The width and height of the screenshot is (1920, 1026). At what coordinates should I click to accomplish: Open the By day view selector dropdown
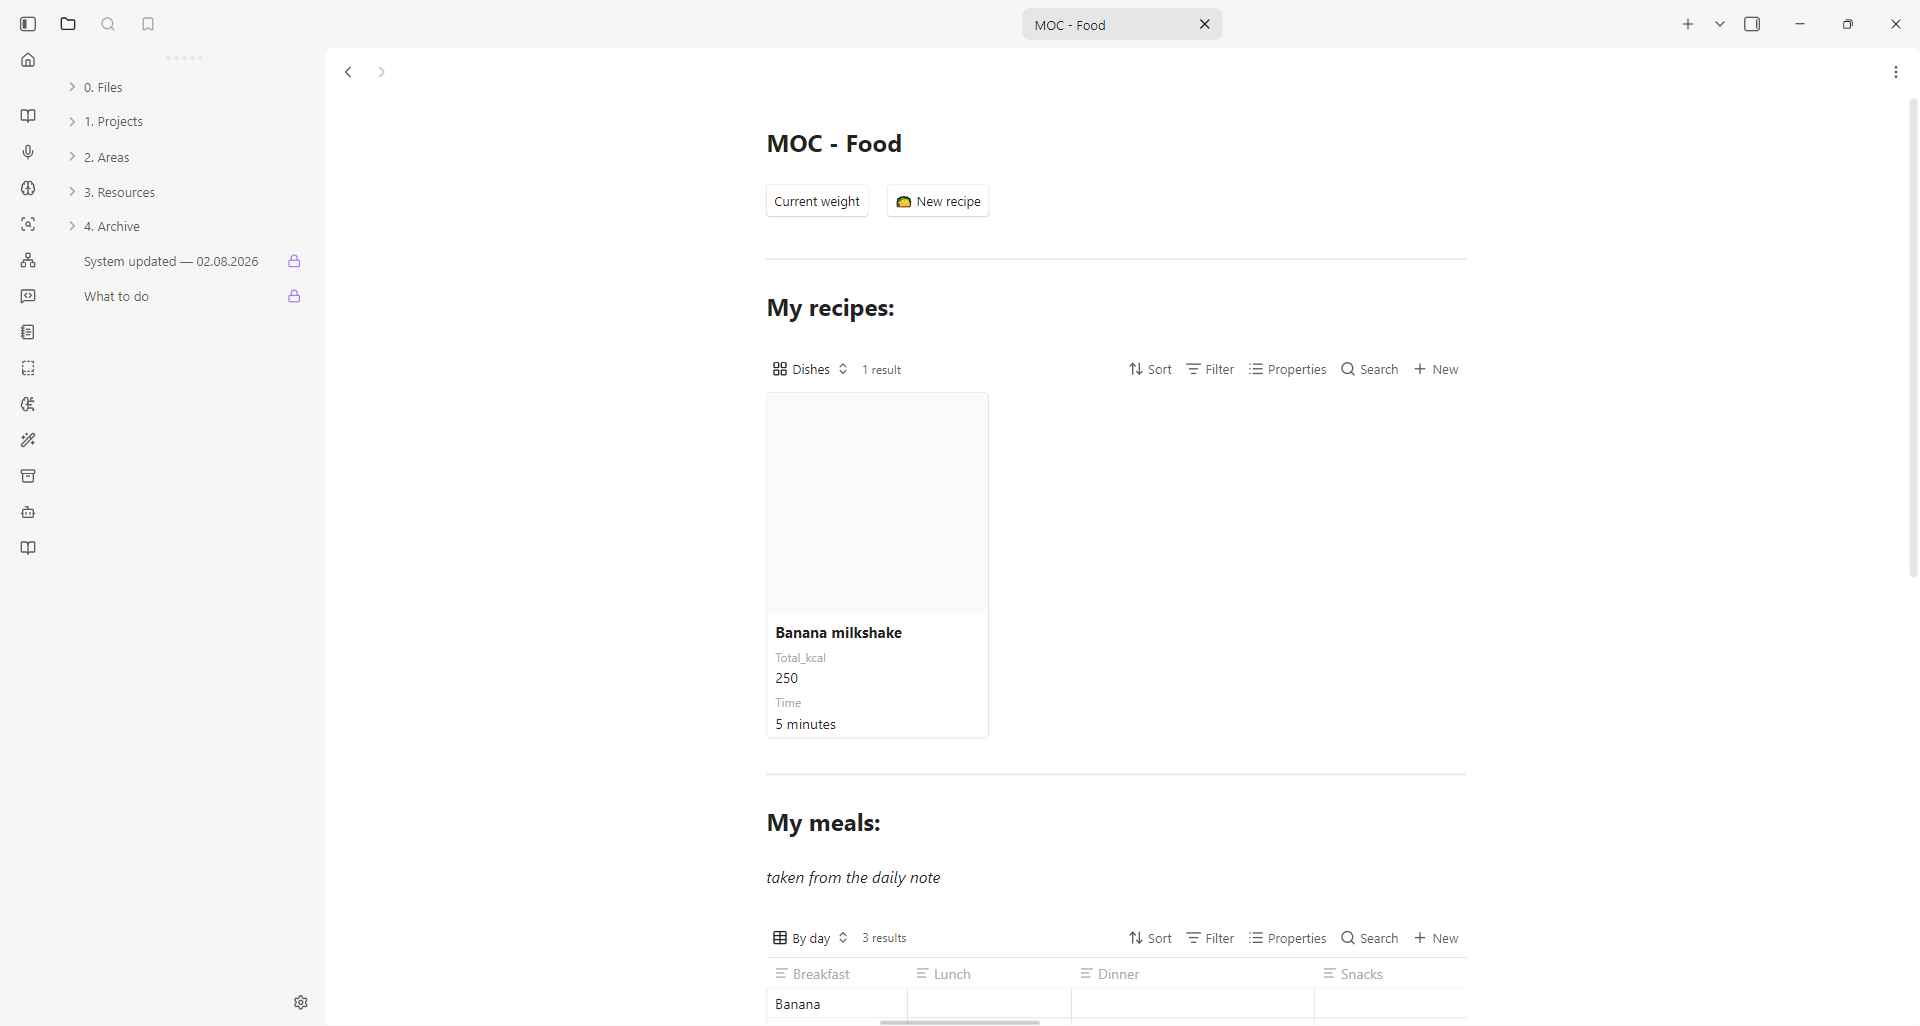[x=810, y=938]
